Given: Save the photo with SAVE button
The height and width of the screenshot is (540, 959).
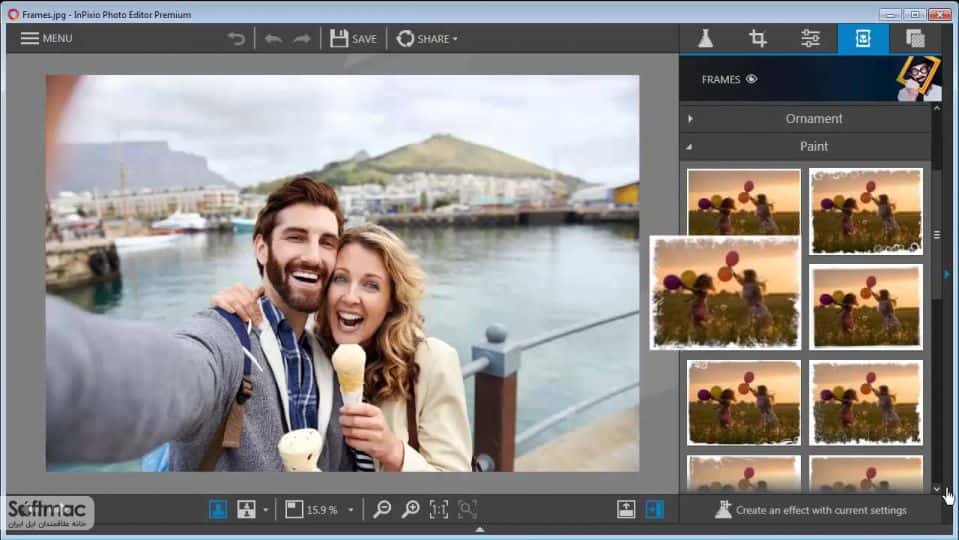Looking at the screenshot, I should coord(354,39).
